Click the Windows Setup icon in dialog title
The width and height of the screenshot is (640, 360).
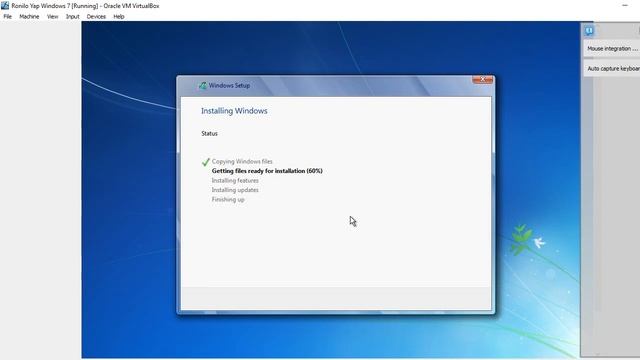pyautogui.click(x=202, y=85)
